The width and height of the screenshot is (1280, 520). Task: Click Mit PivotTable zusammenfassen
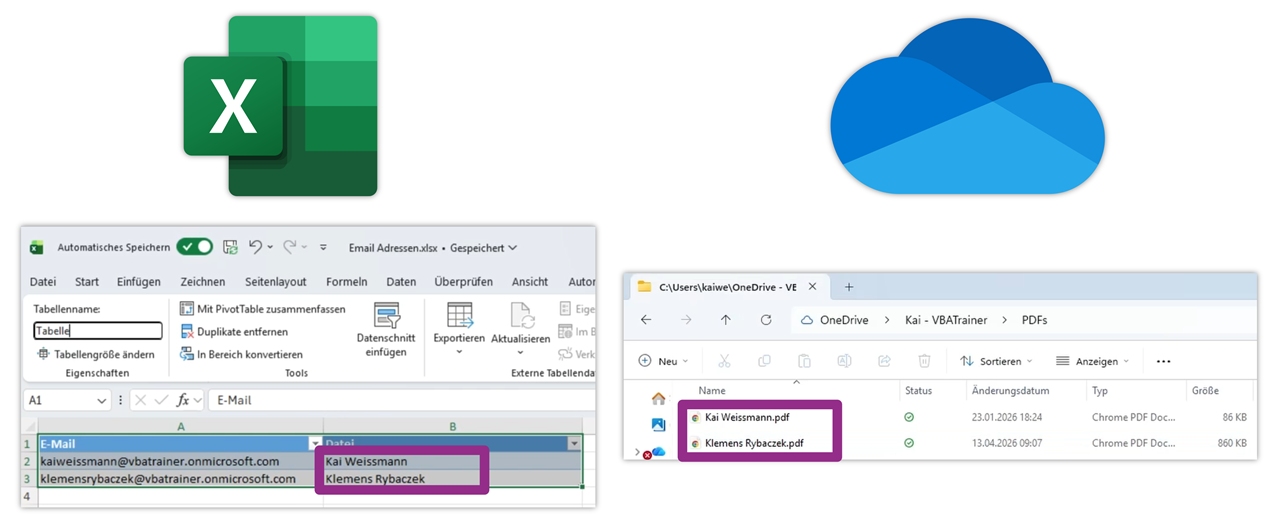point(263,309)
